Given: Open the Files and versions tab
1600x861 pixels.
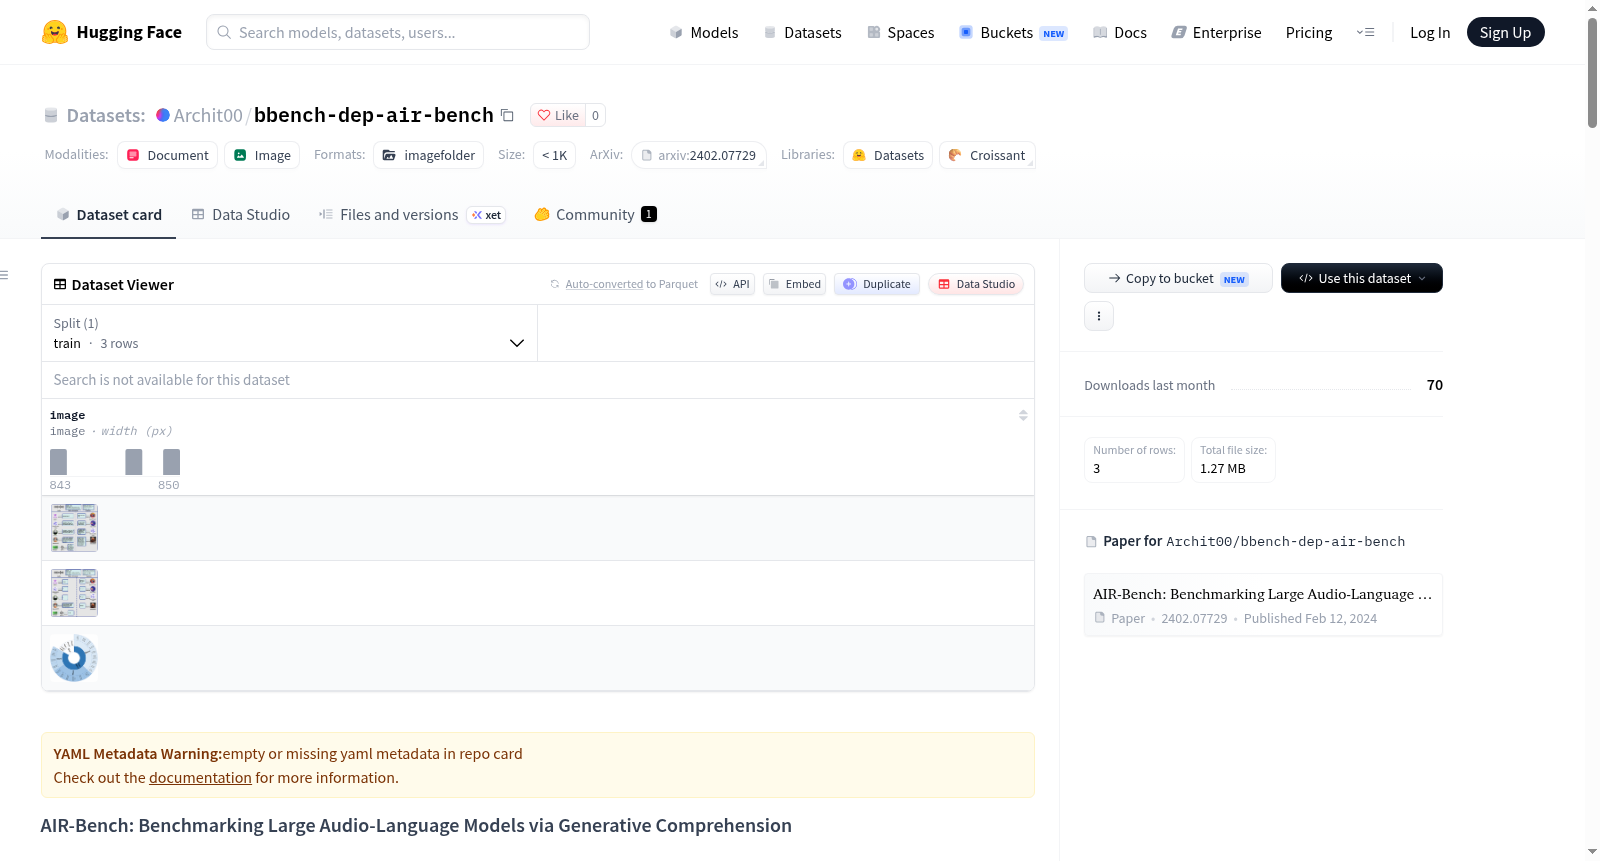Looking at the screenshot, I should [x=412, y=215].
